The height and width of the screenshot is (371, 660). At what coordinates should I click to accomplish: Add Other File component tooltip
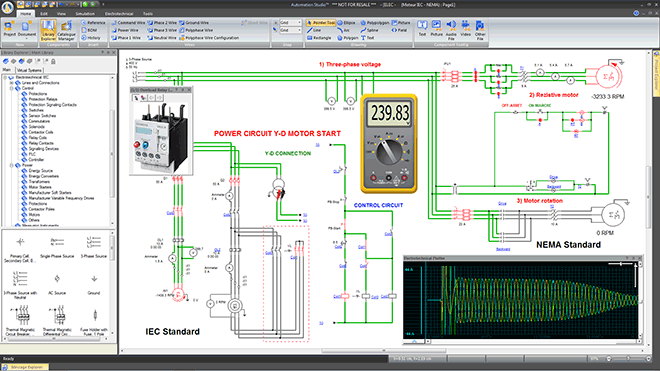click(480, 30)
